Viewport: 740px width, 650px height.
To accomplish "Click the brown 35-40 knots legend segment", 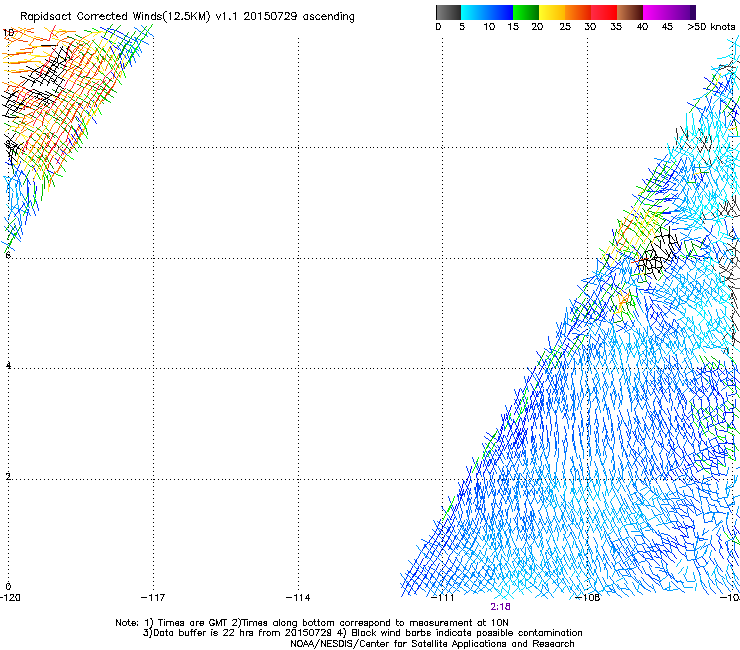I will [630, 12].
